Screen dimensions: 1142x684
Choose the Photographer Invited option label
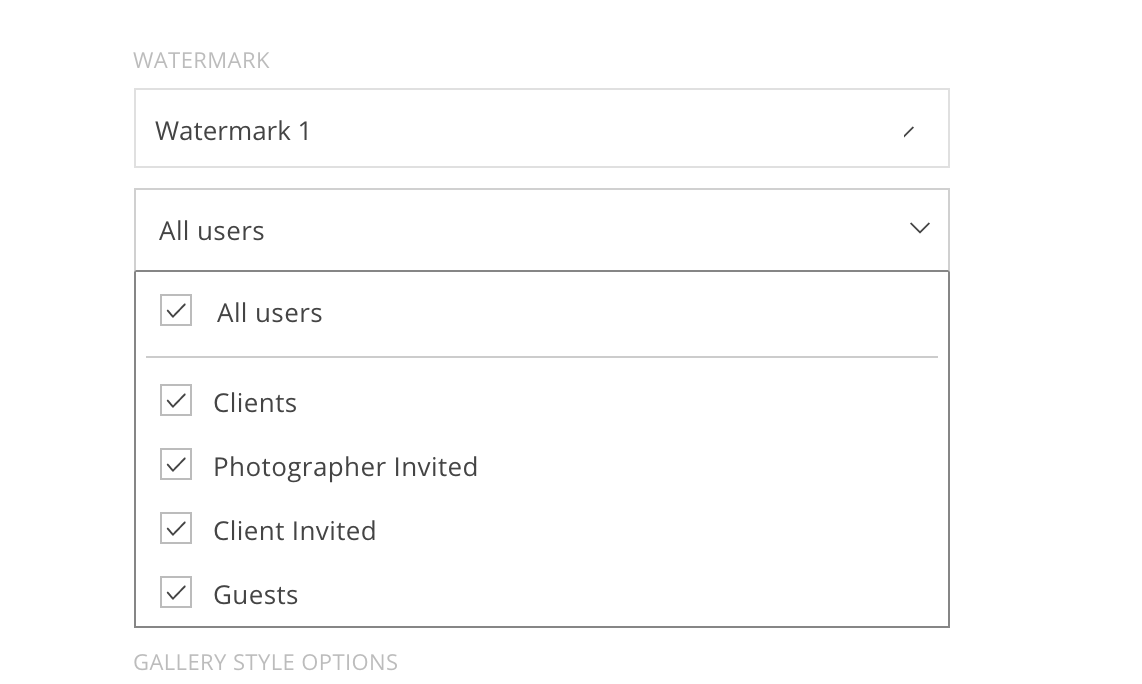[345, 467]
